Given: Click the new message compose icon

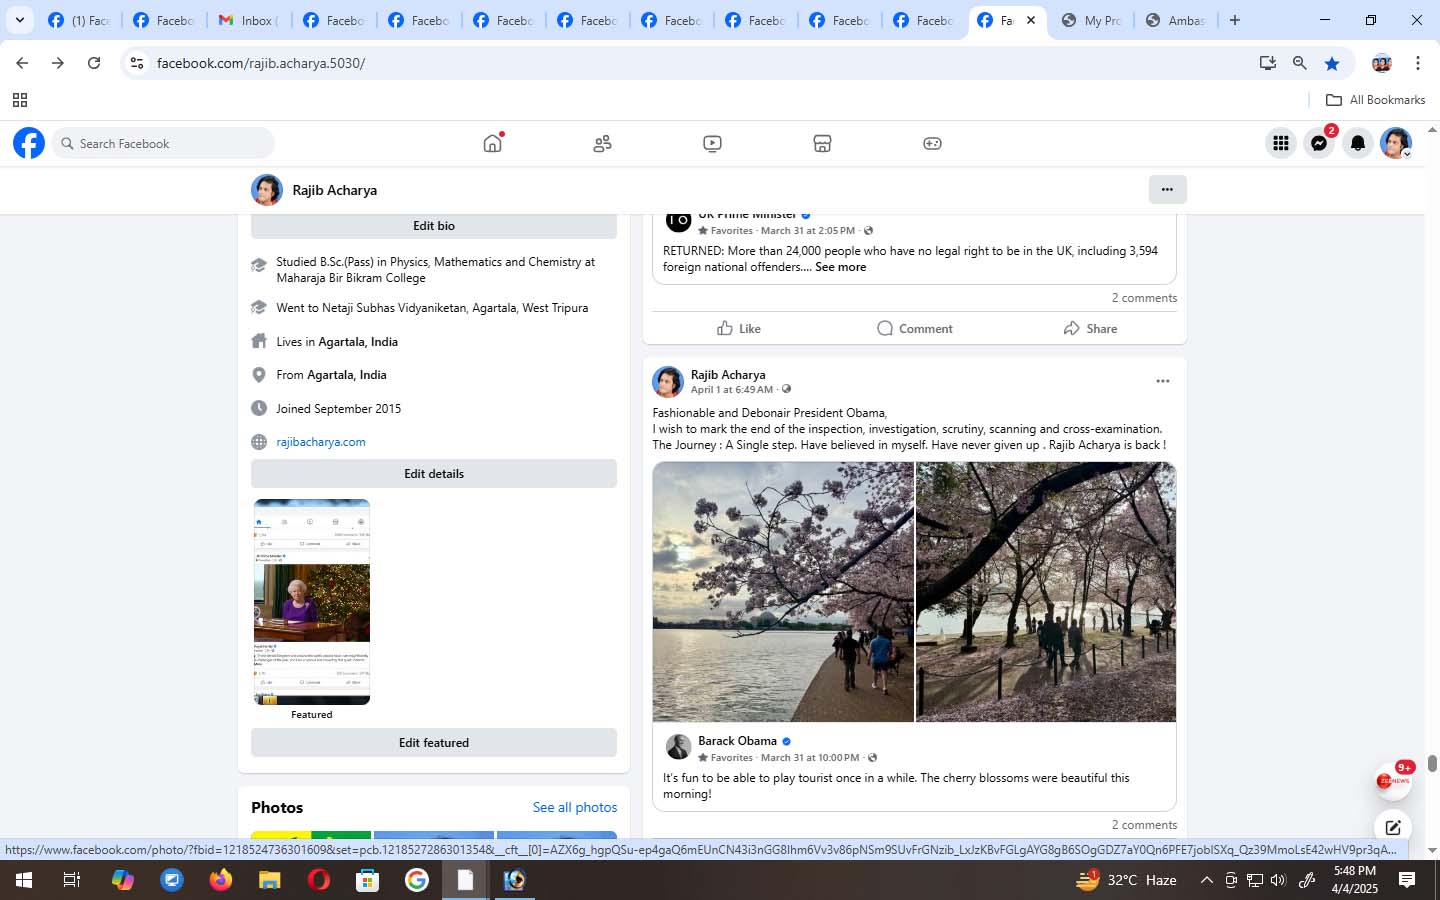Looking at the screenshot, I should 1392,827.
